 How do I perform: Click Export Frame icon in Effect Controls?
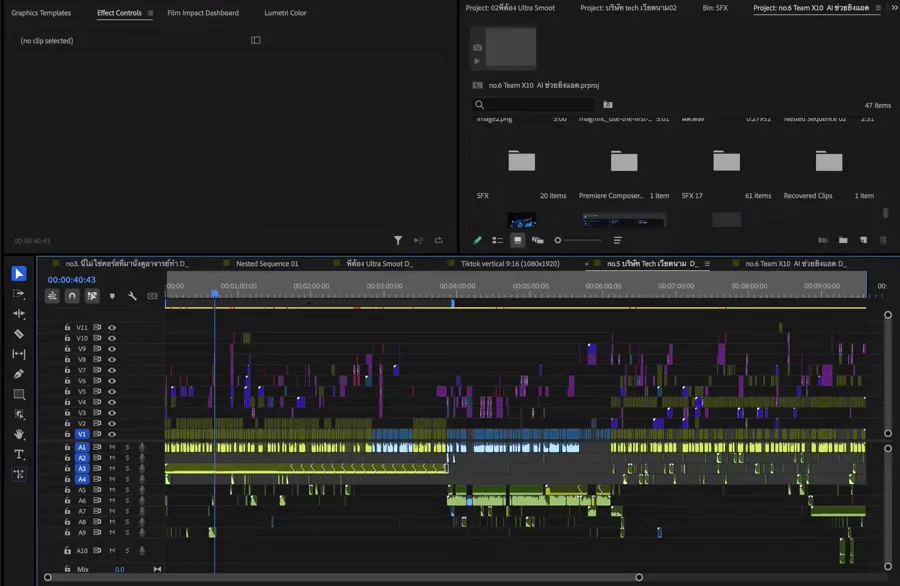coord(439,240)
